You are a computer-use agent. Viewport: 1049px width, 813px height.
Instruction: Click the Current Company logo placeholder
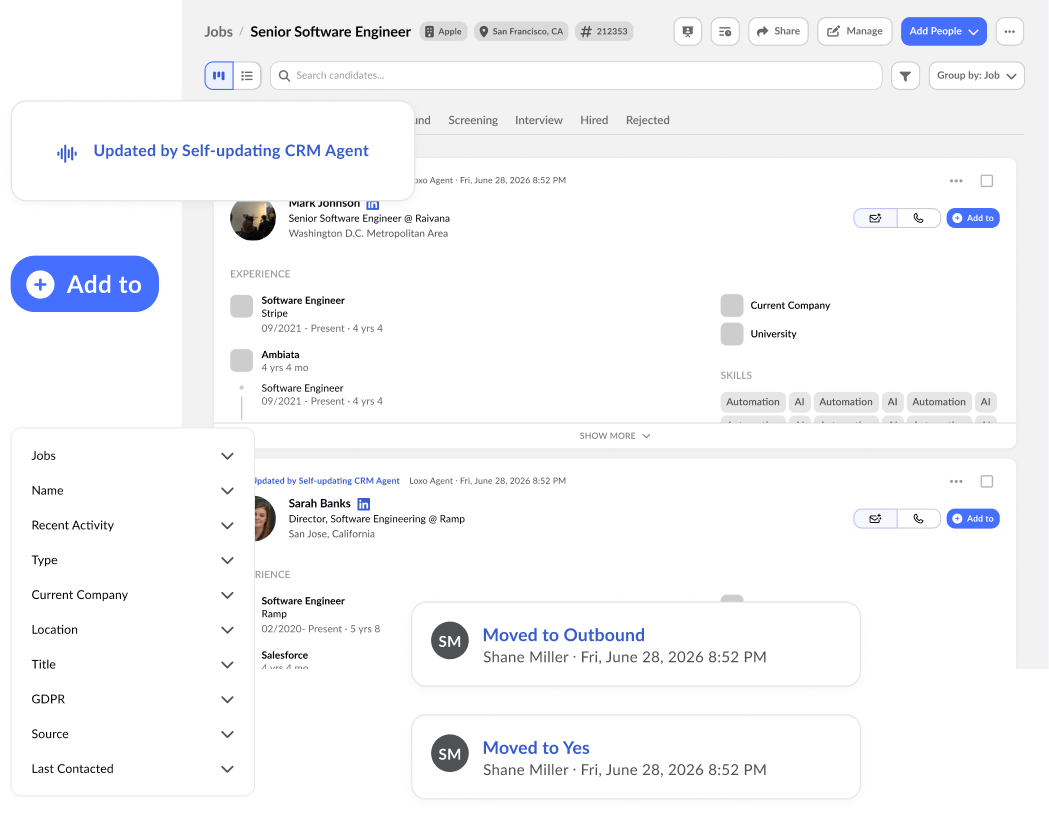(x=732, y=305)
